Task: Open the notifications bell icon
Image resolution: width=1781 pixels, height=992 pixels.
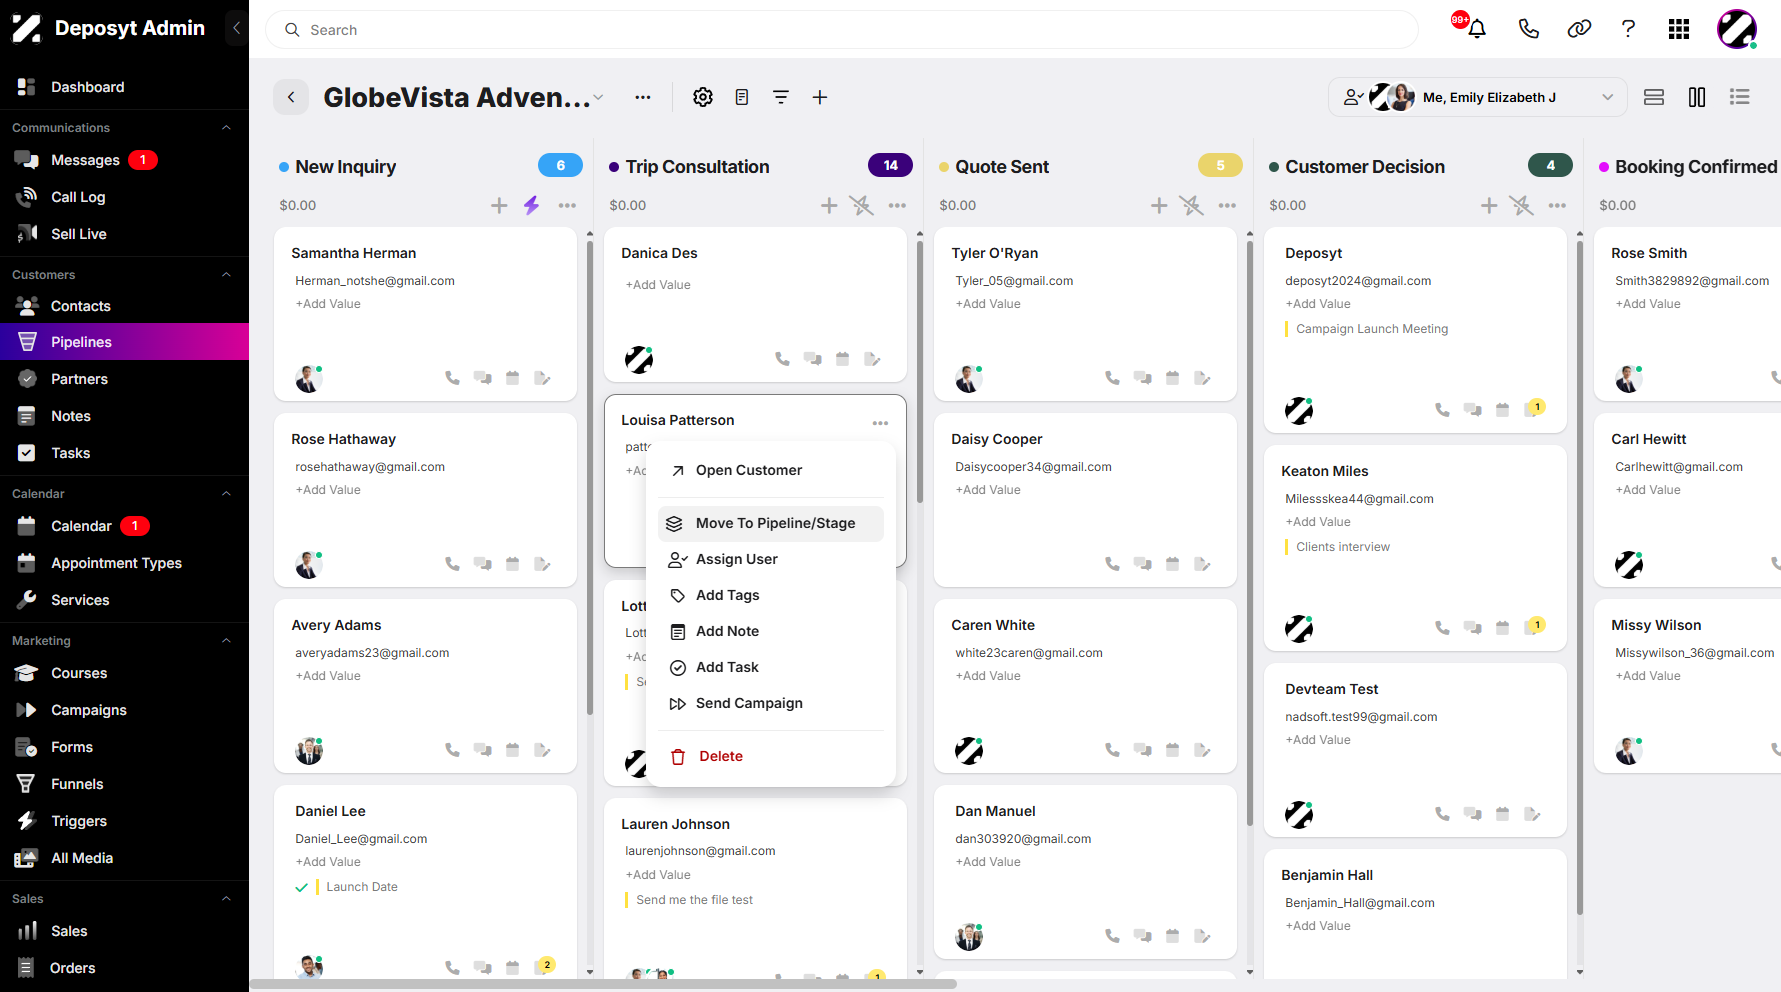Action: [x=1477, y=29]
